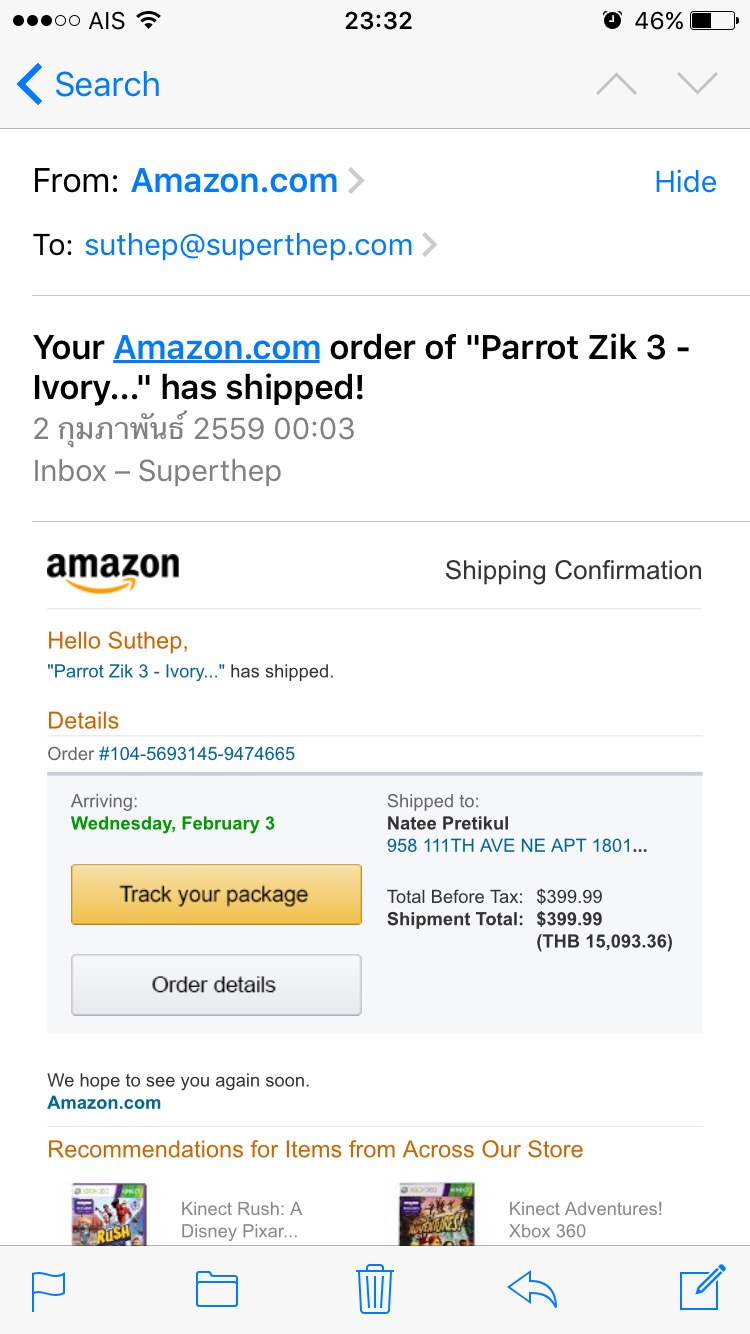Go to previous message with up arrow
Screen dimensions: 750x1334
616,84
